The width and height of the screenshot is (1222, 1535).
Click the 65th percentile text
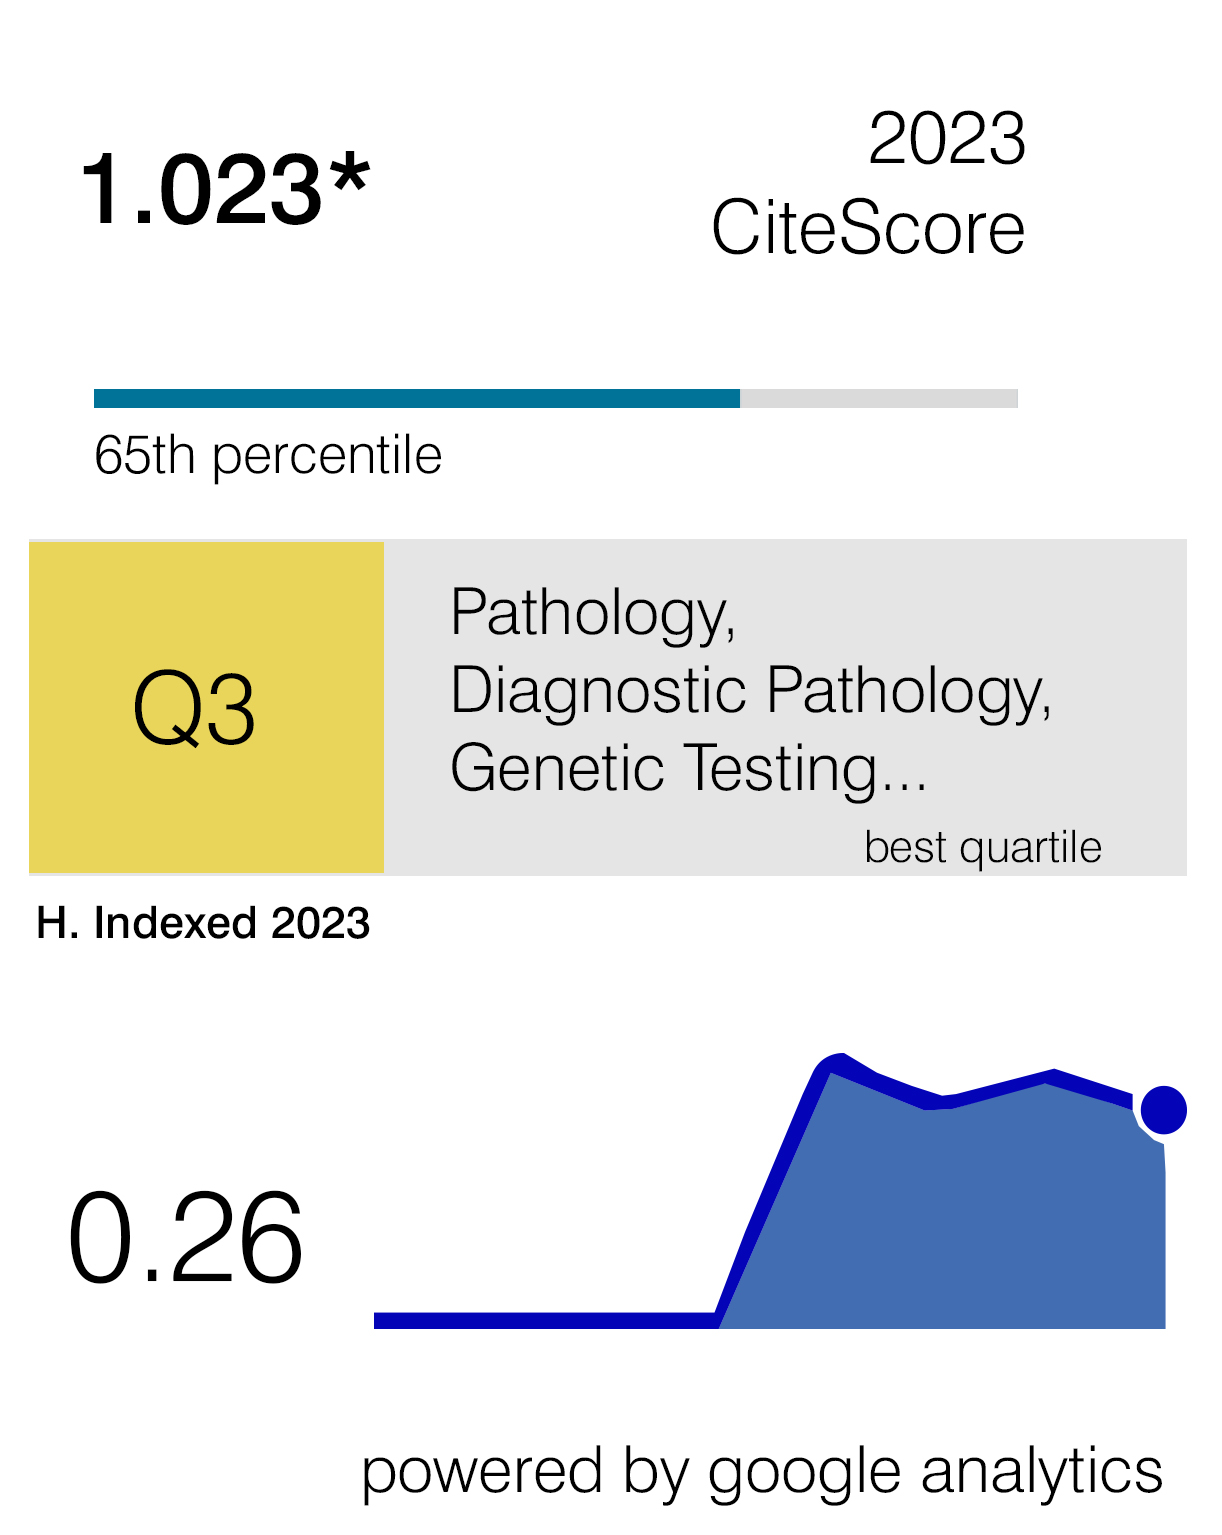pos(268,455)
